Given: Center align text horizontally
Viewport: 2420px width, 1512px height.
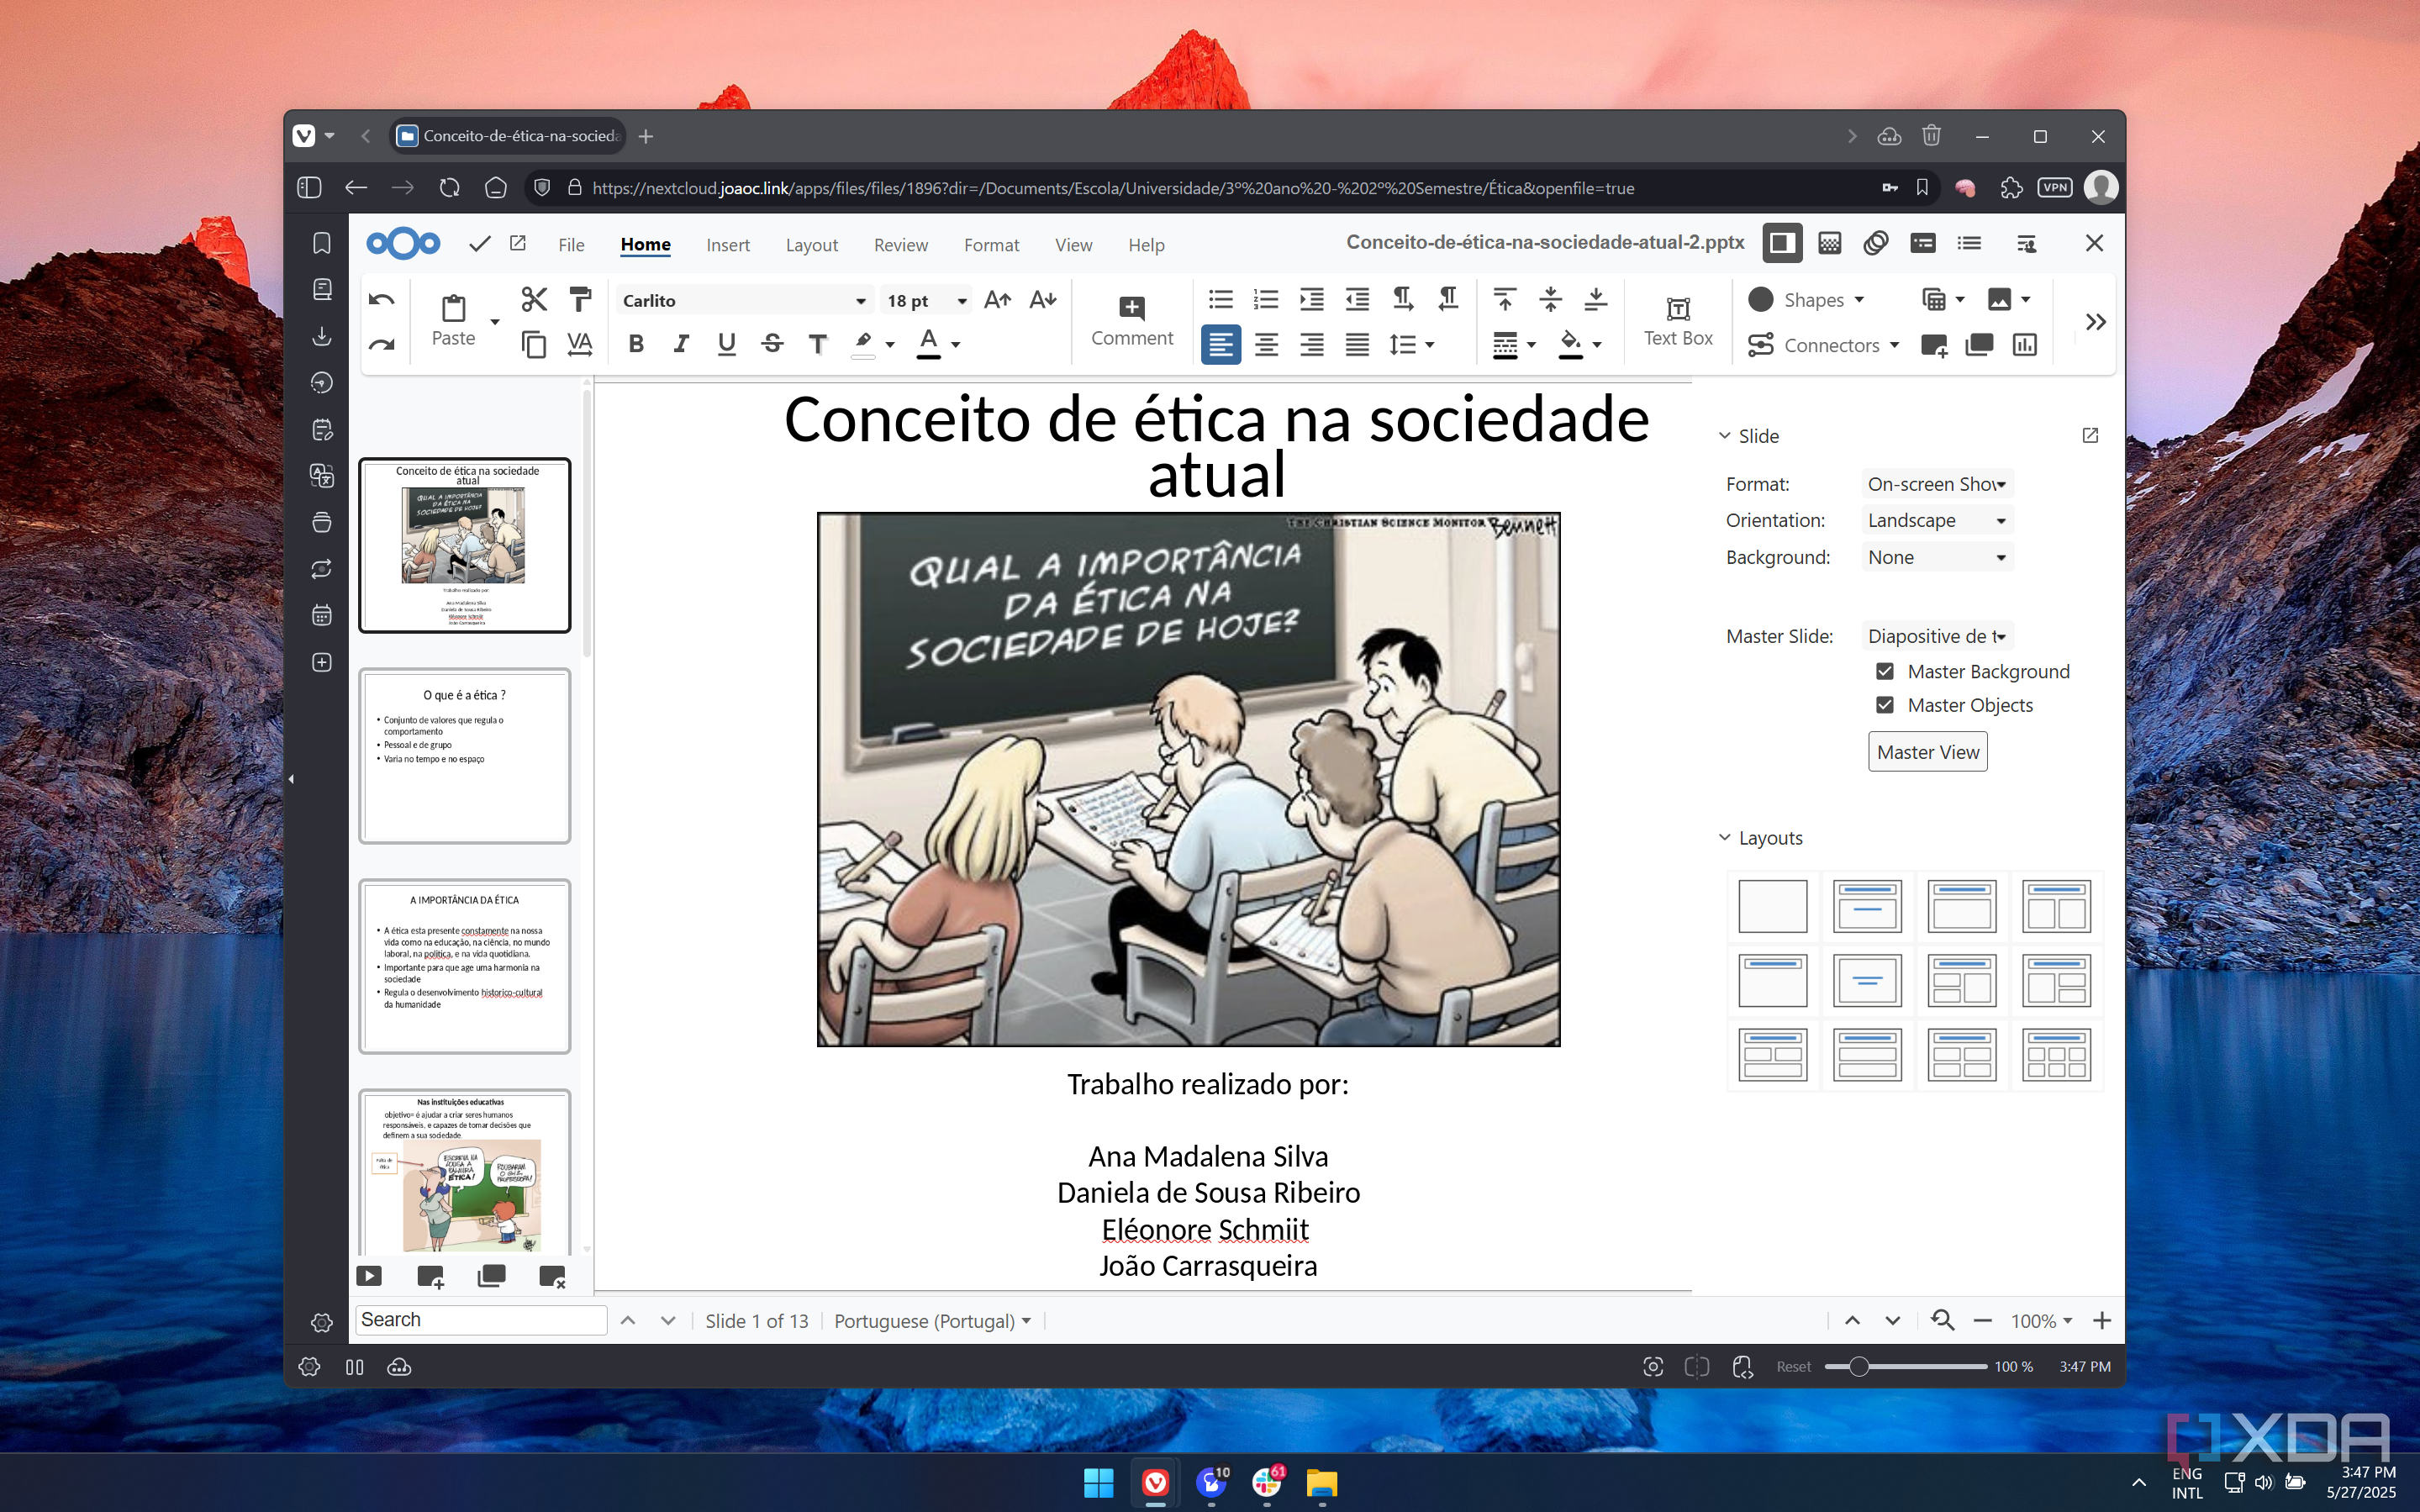Looking at the screenshot, I should pyautogui.click(x=1266, y=345).
